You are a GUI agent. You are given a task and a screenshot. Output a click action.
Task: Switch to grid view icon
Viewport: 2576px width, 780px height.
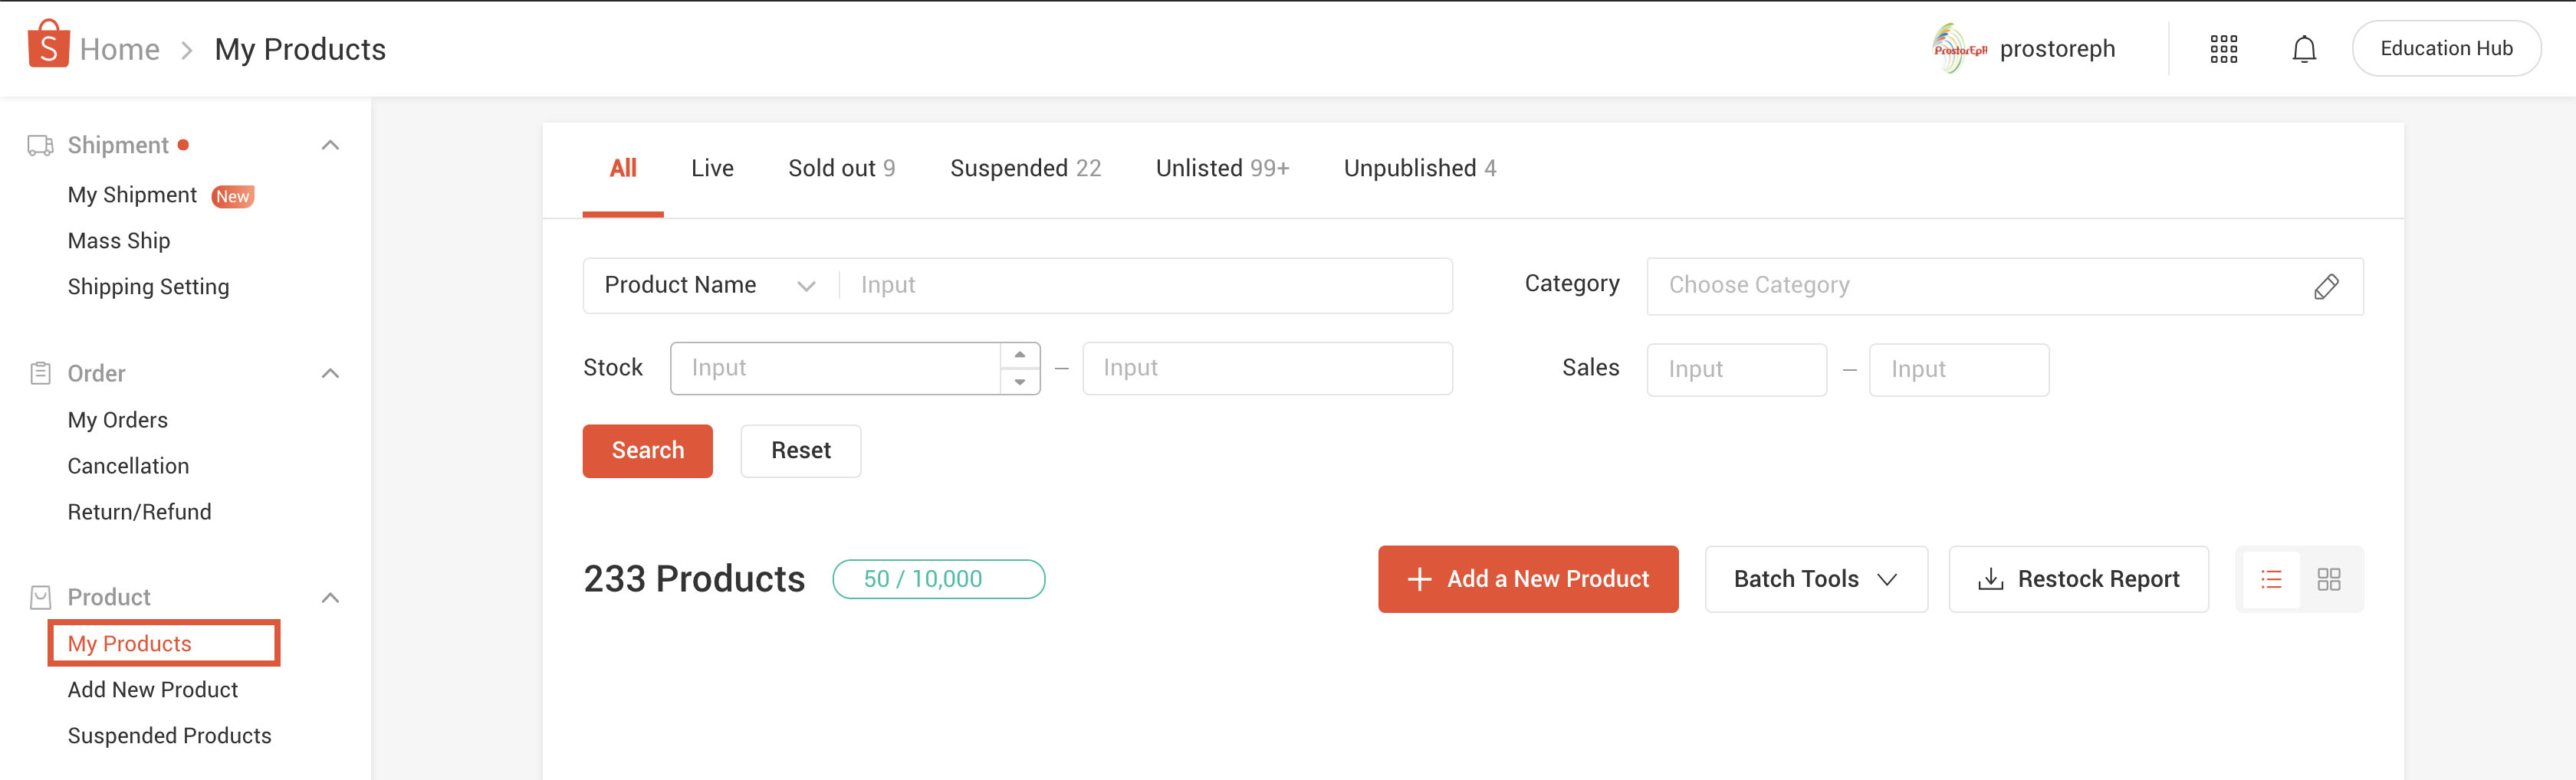2329,579
